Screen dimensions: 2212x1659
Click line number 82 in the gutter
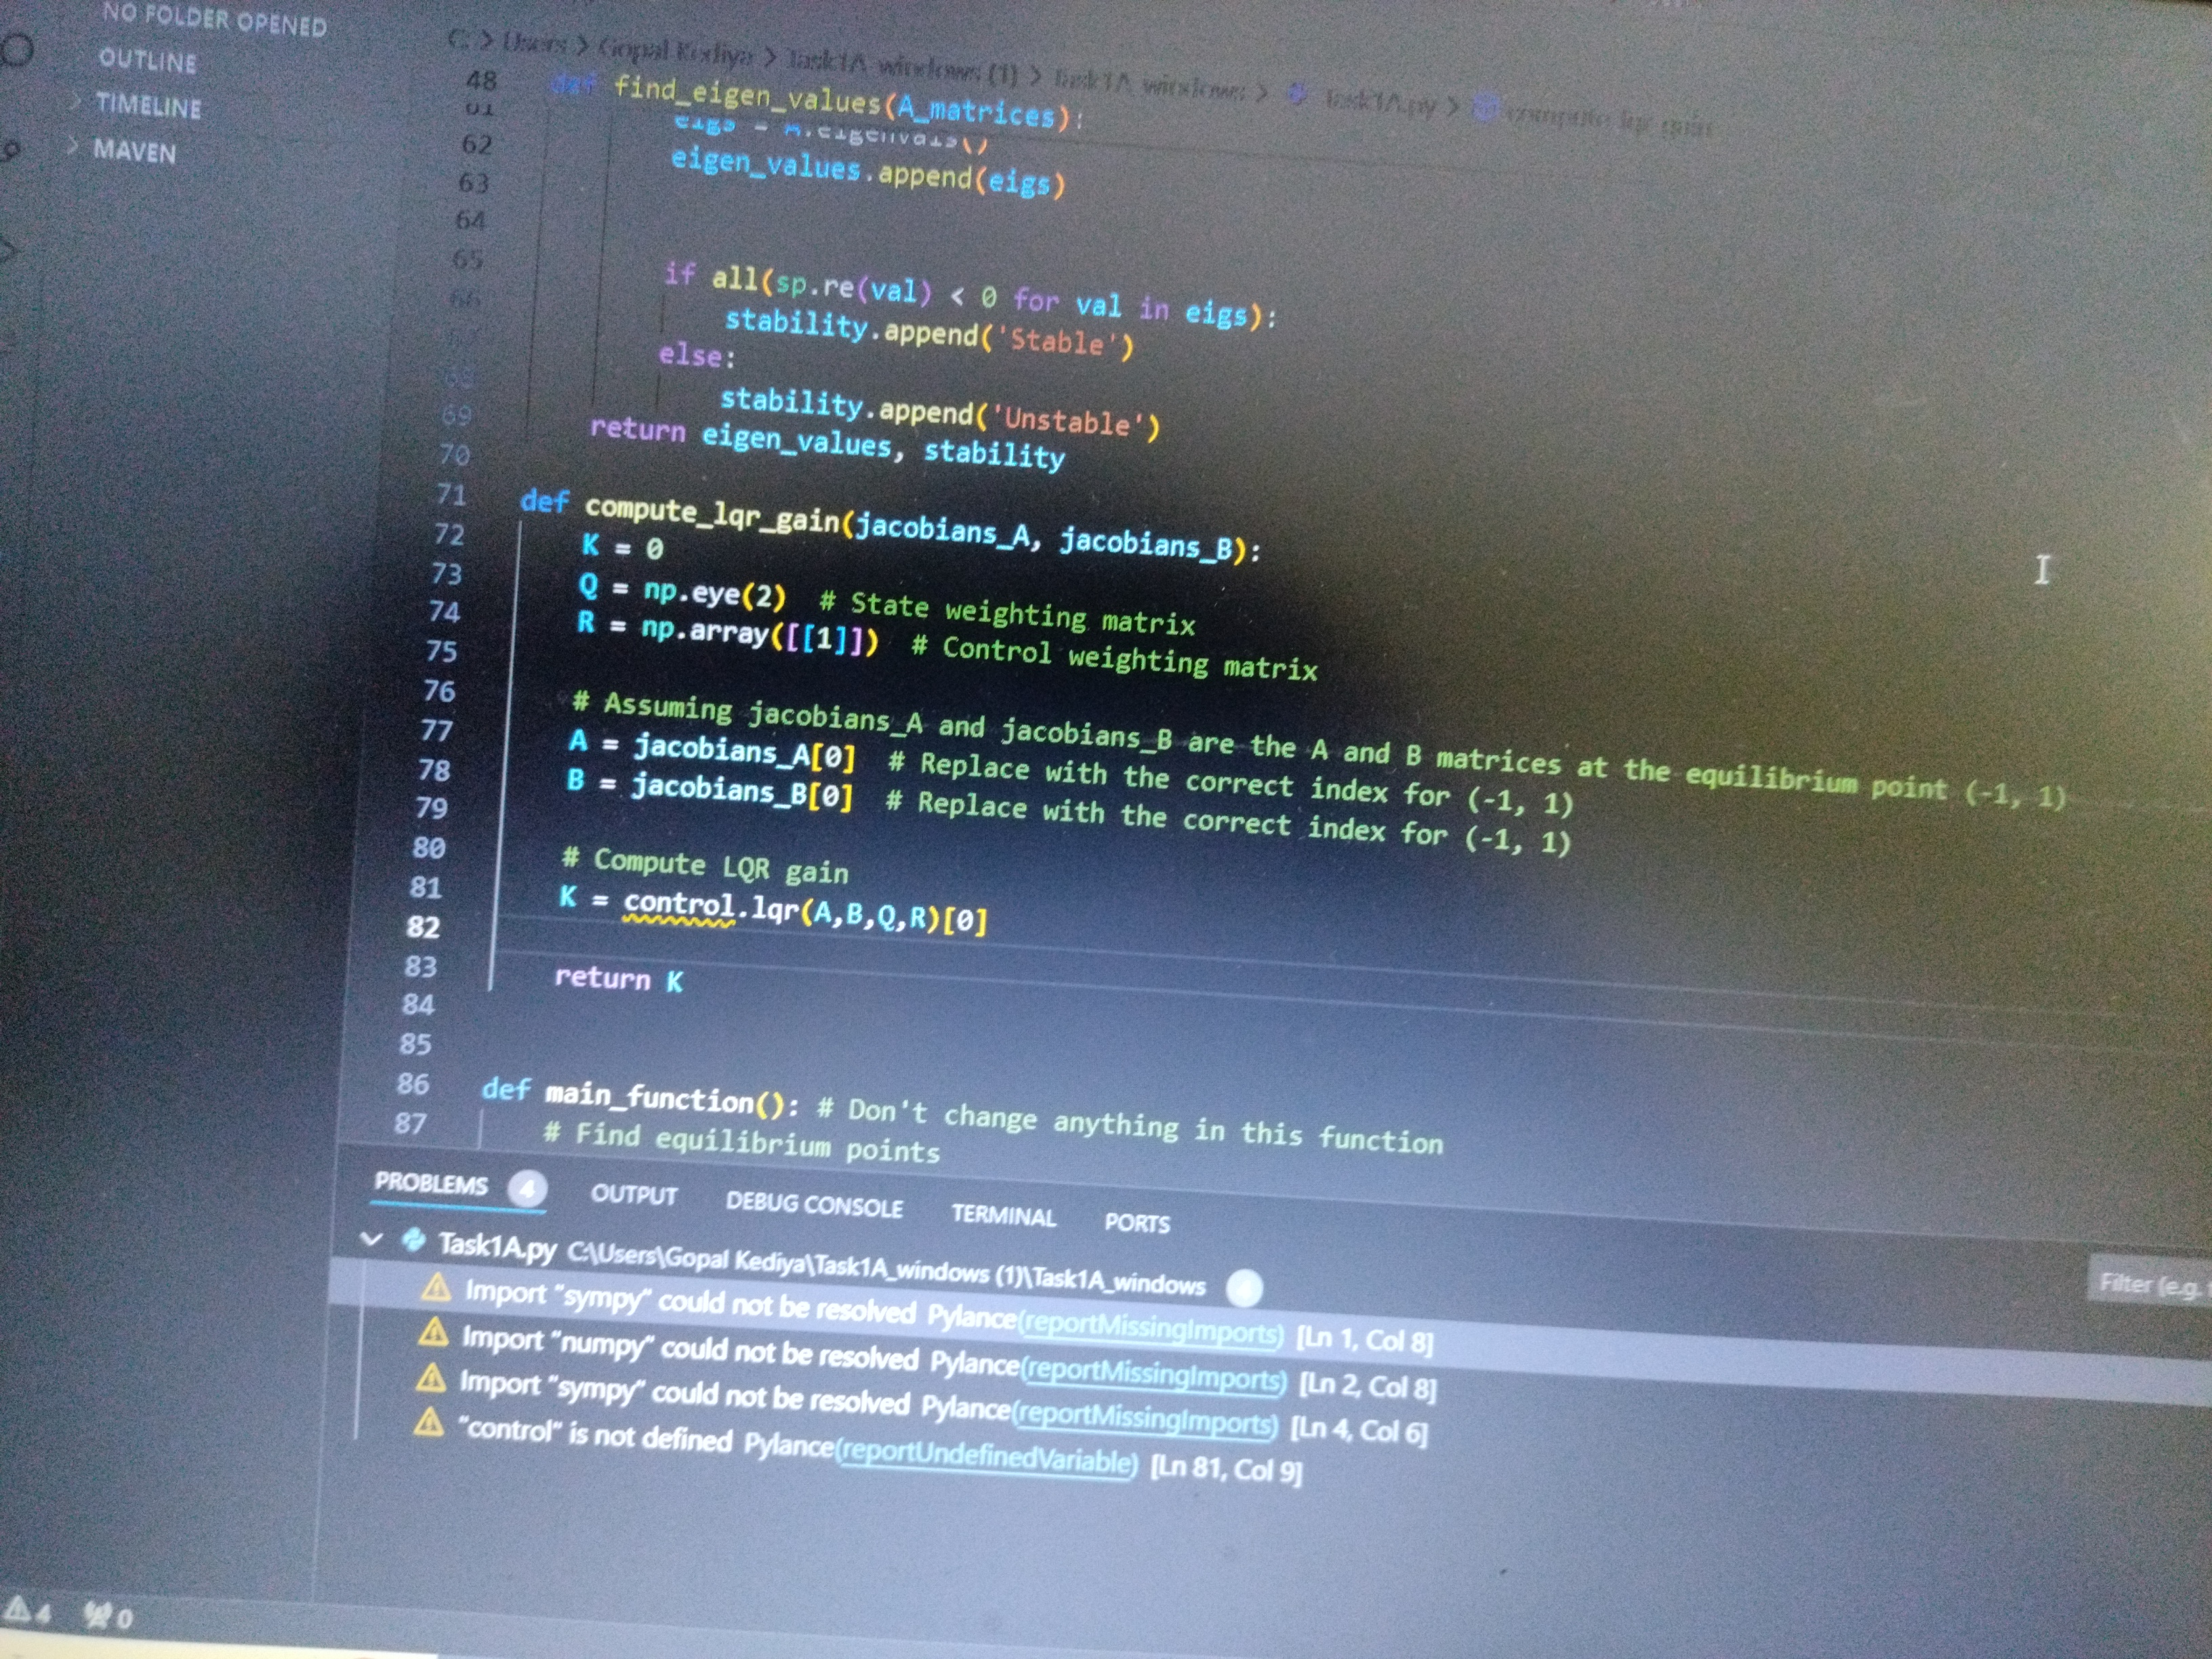coord(423,927)
